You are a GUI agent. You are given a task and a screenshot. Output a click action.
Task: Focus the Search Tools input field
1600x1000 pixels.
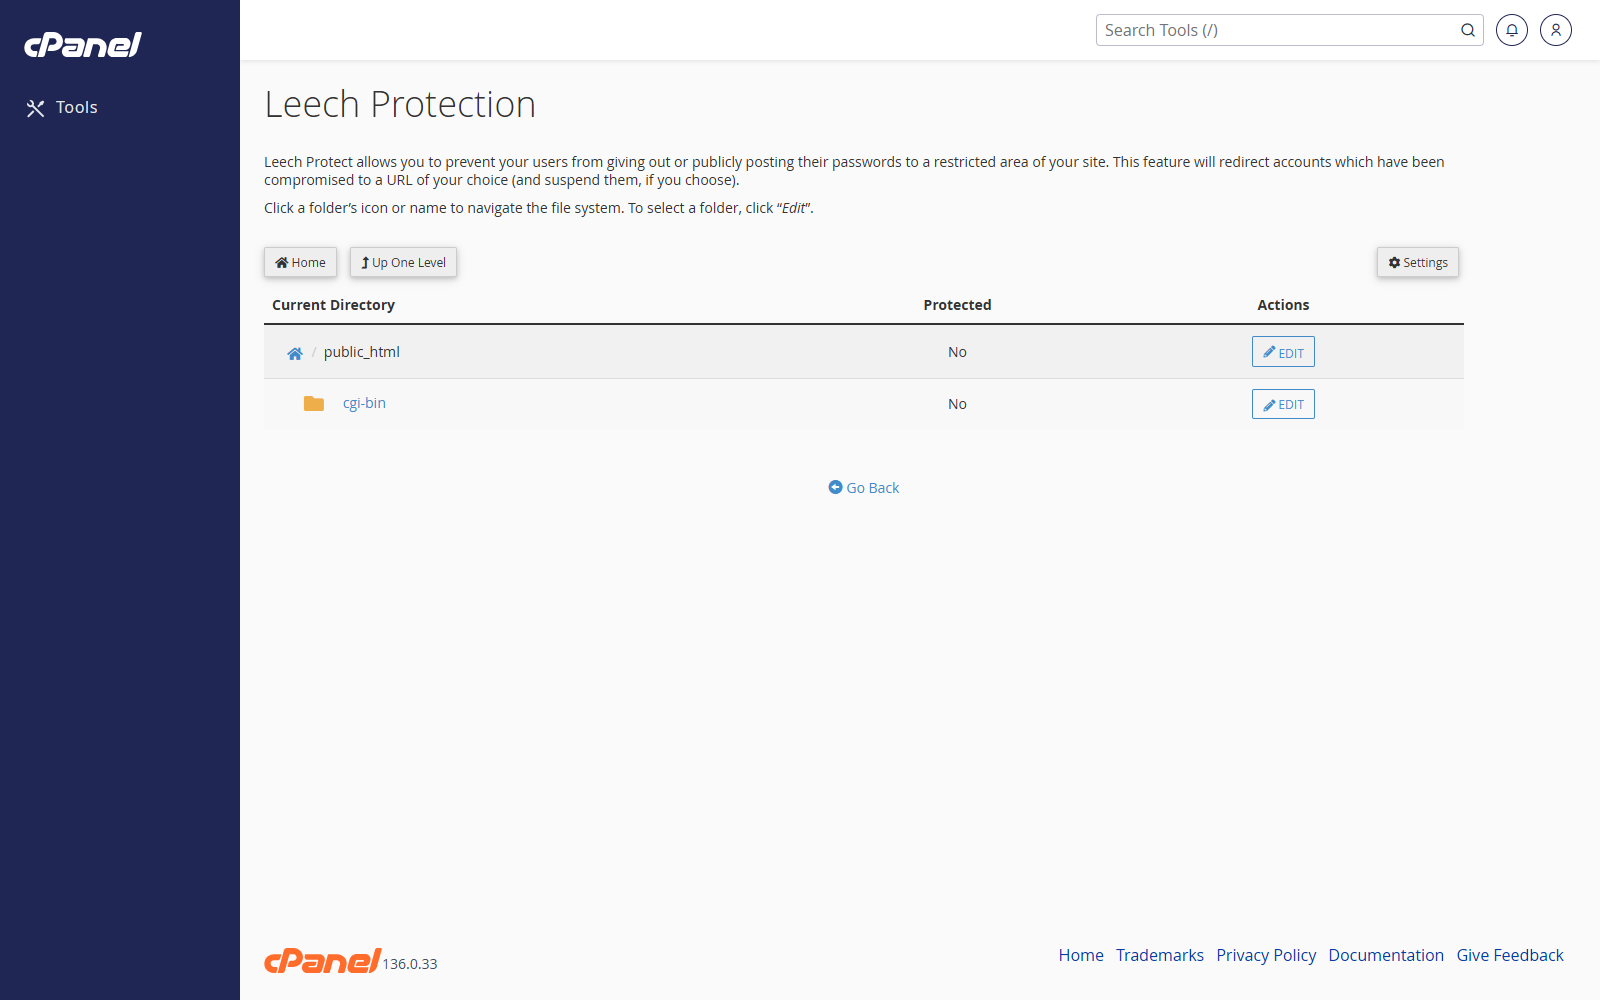(x=1289, y=30)
